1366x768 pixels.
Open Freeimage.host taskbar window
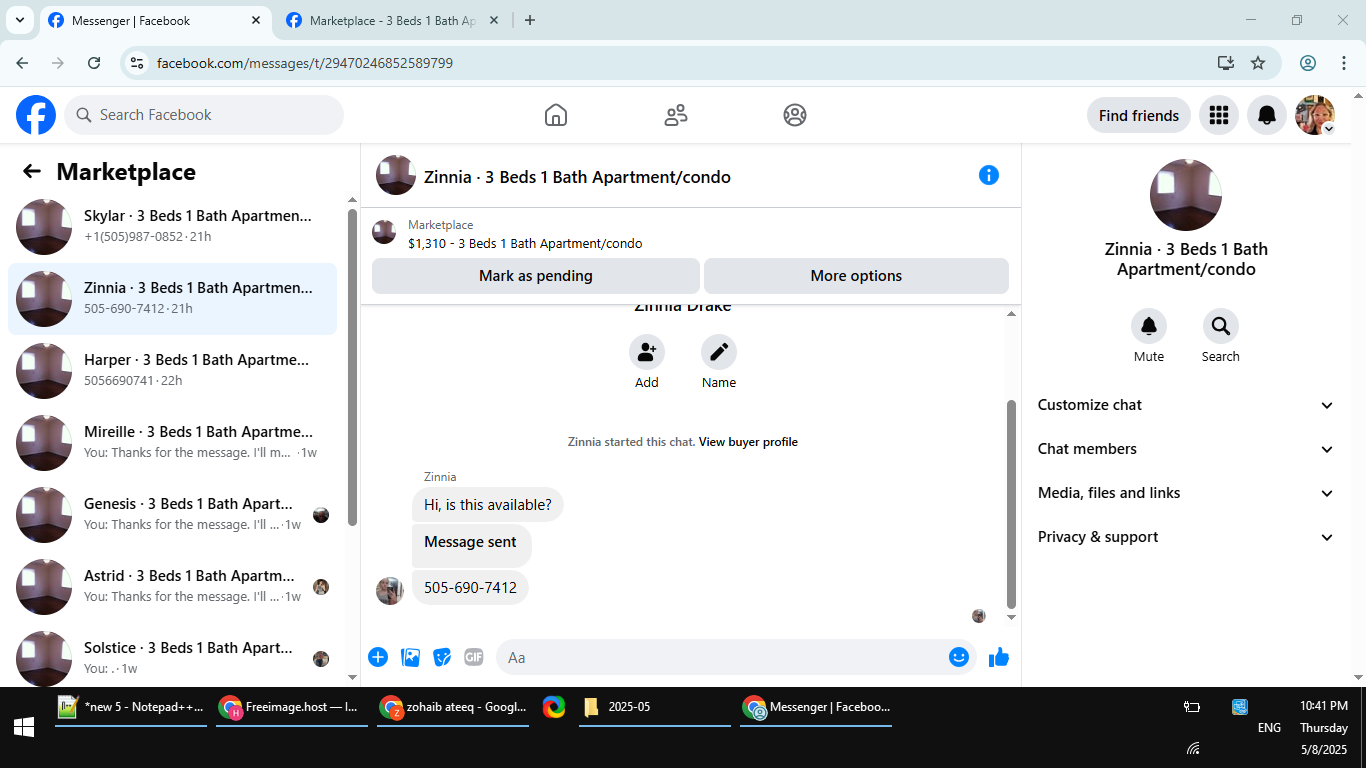click(x=292, y=707)
